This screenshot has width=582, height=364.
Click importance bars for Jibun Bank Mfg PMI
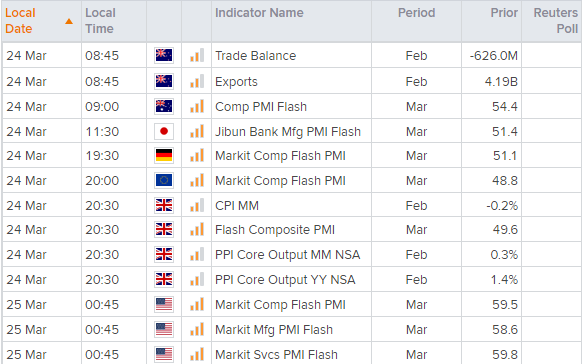tap(197, 131)
